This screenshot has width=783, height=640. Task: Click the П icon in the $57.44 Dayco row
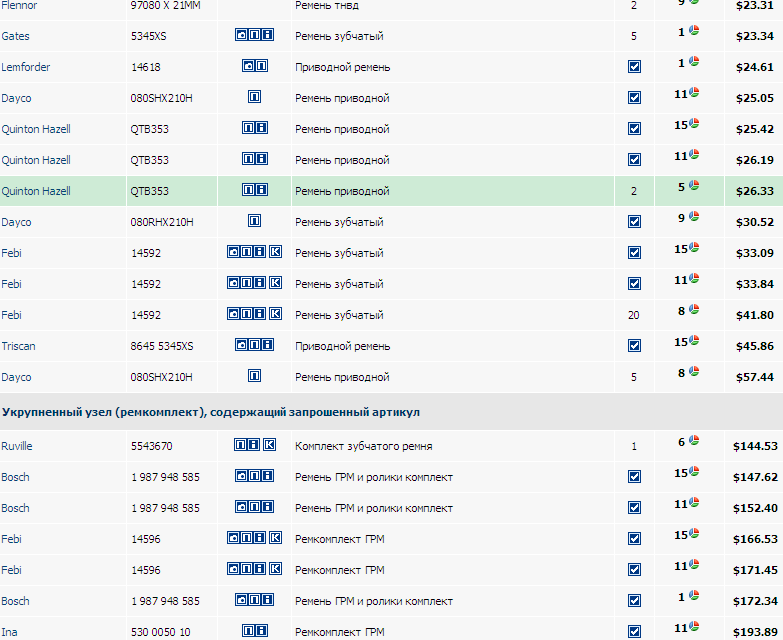(x=255, y=375)
